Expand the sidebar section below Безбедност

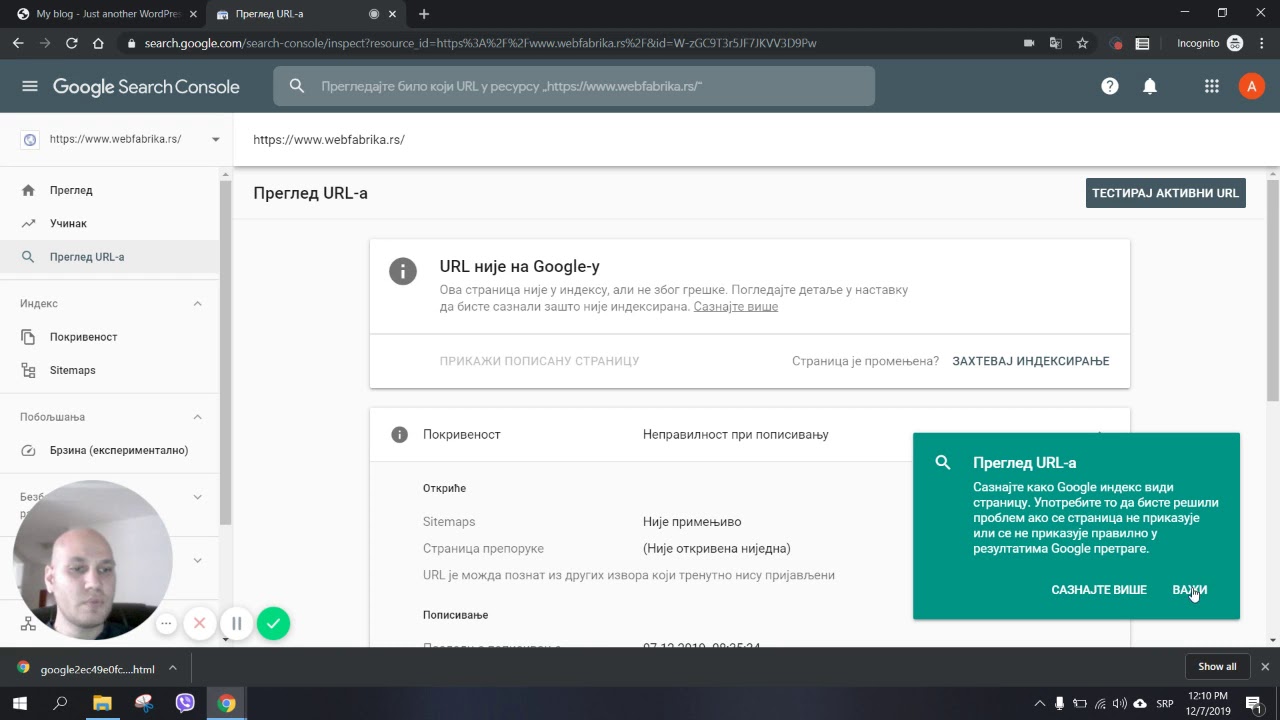click(197, 560)
